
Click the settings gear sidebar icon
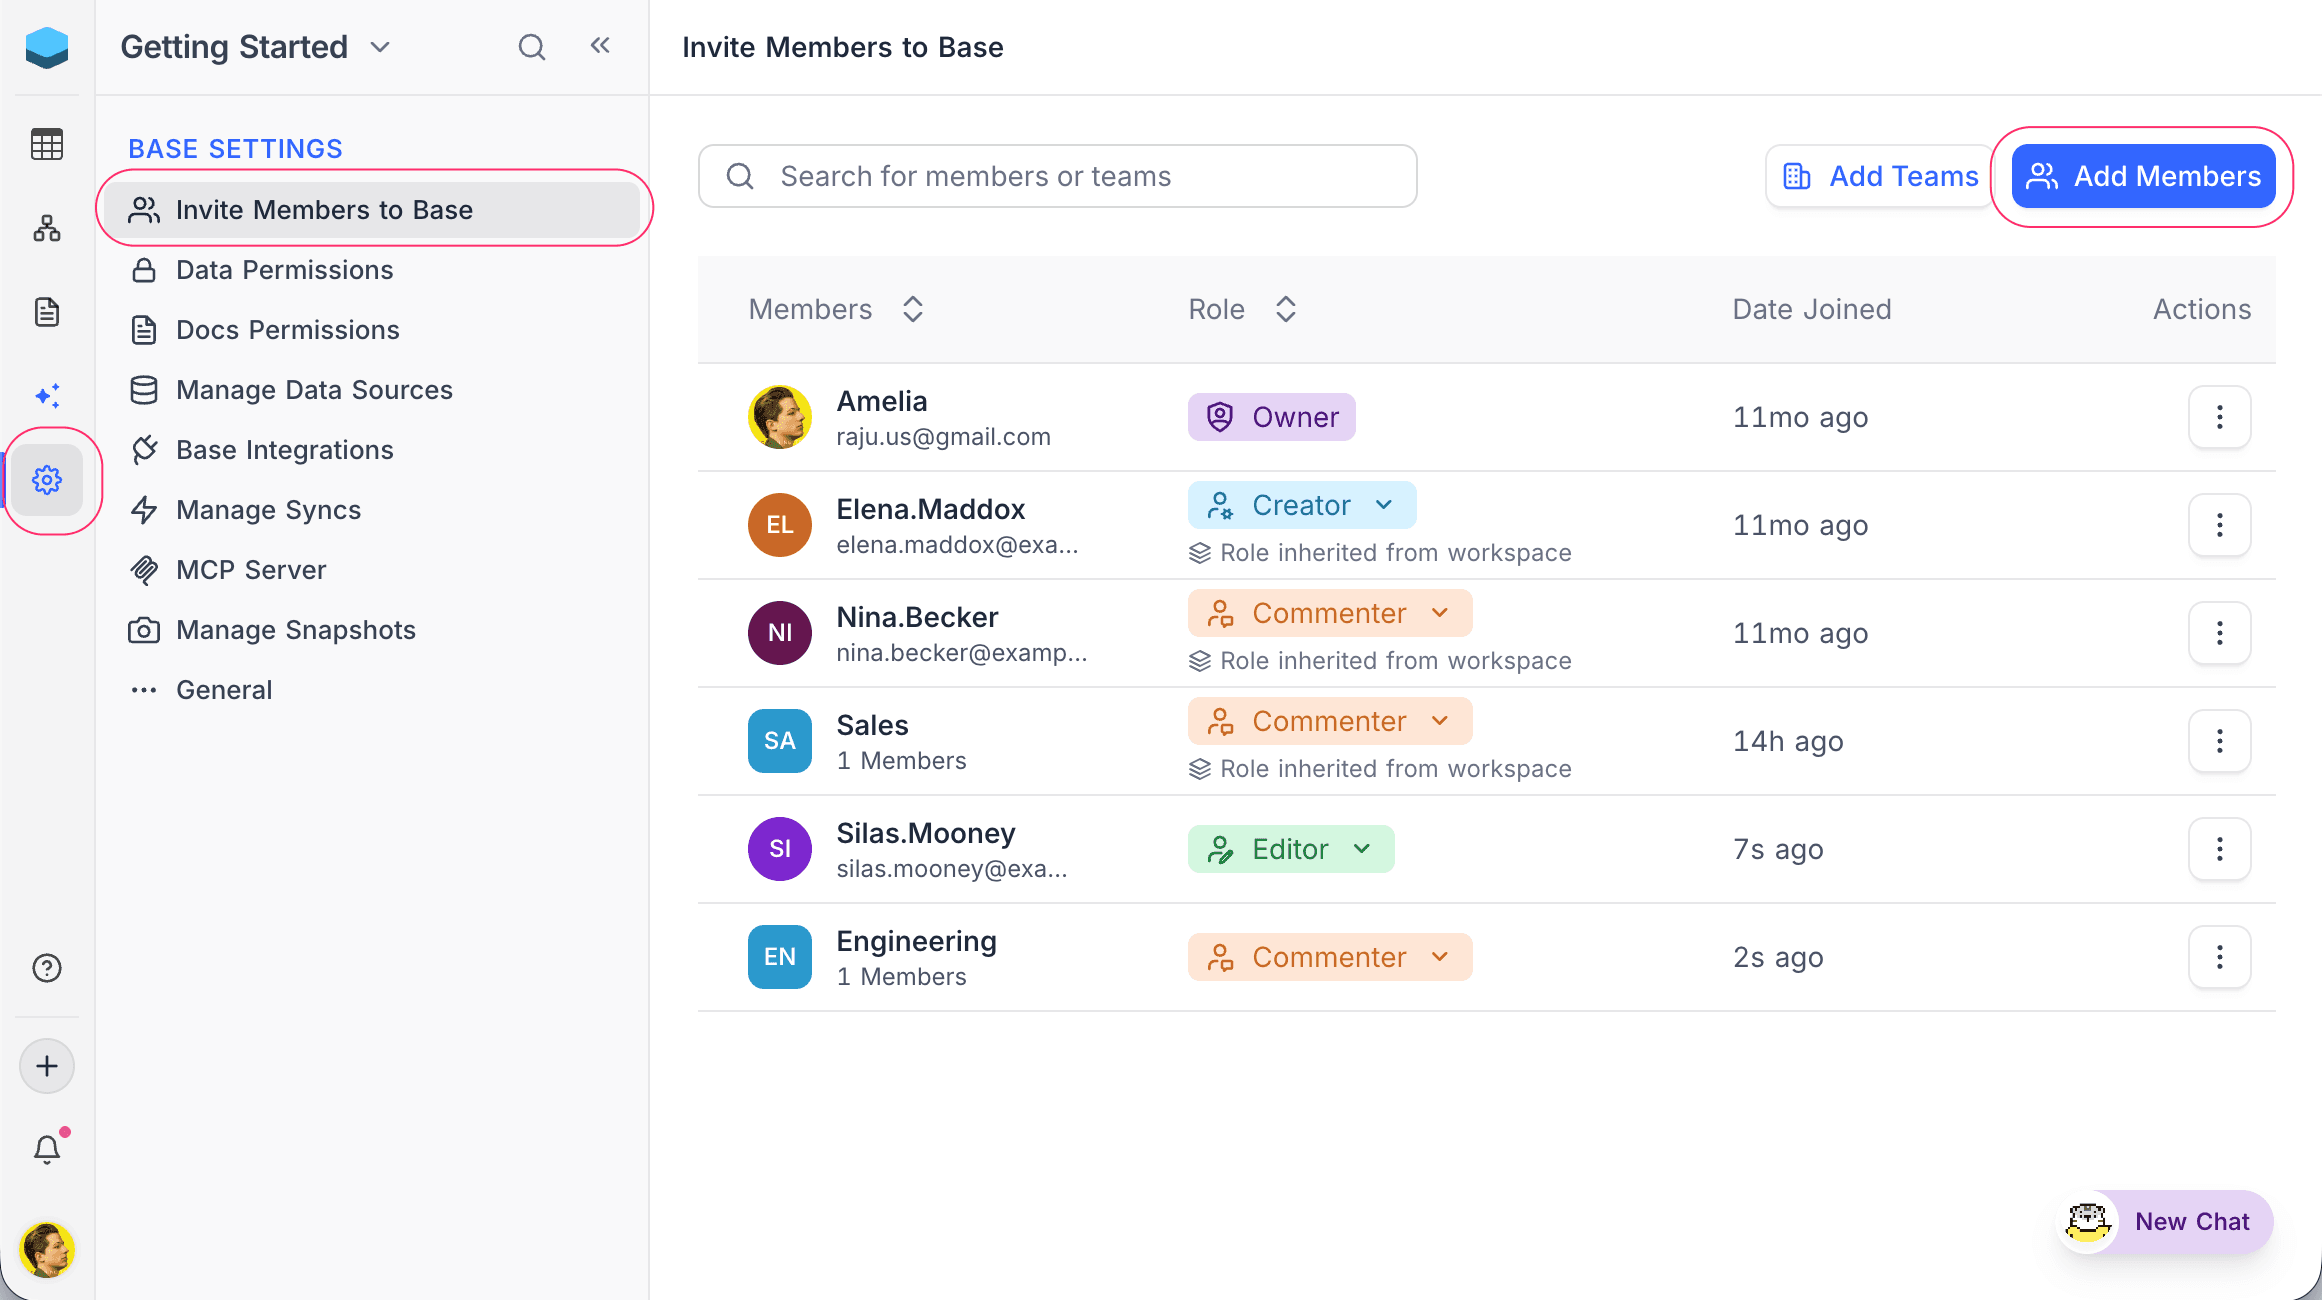point(47,480)
